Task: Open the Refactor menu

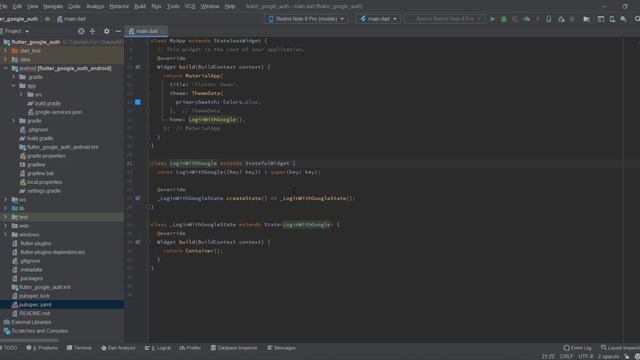Action: pyautogui.click(x=119, y=7)
